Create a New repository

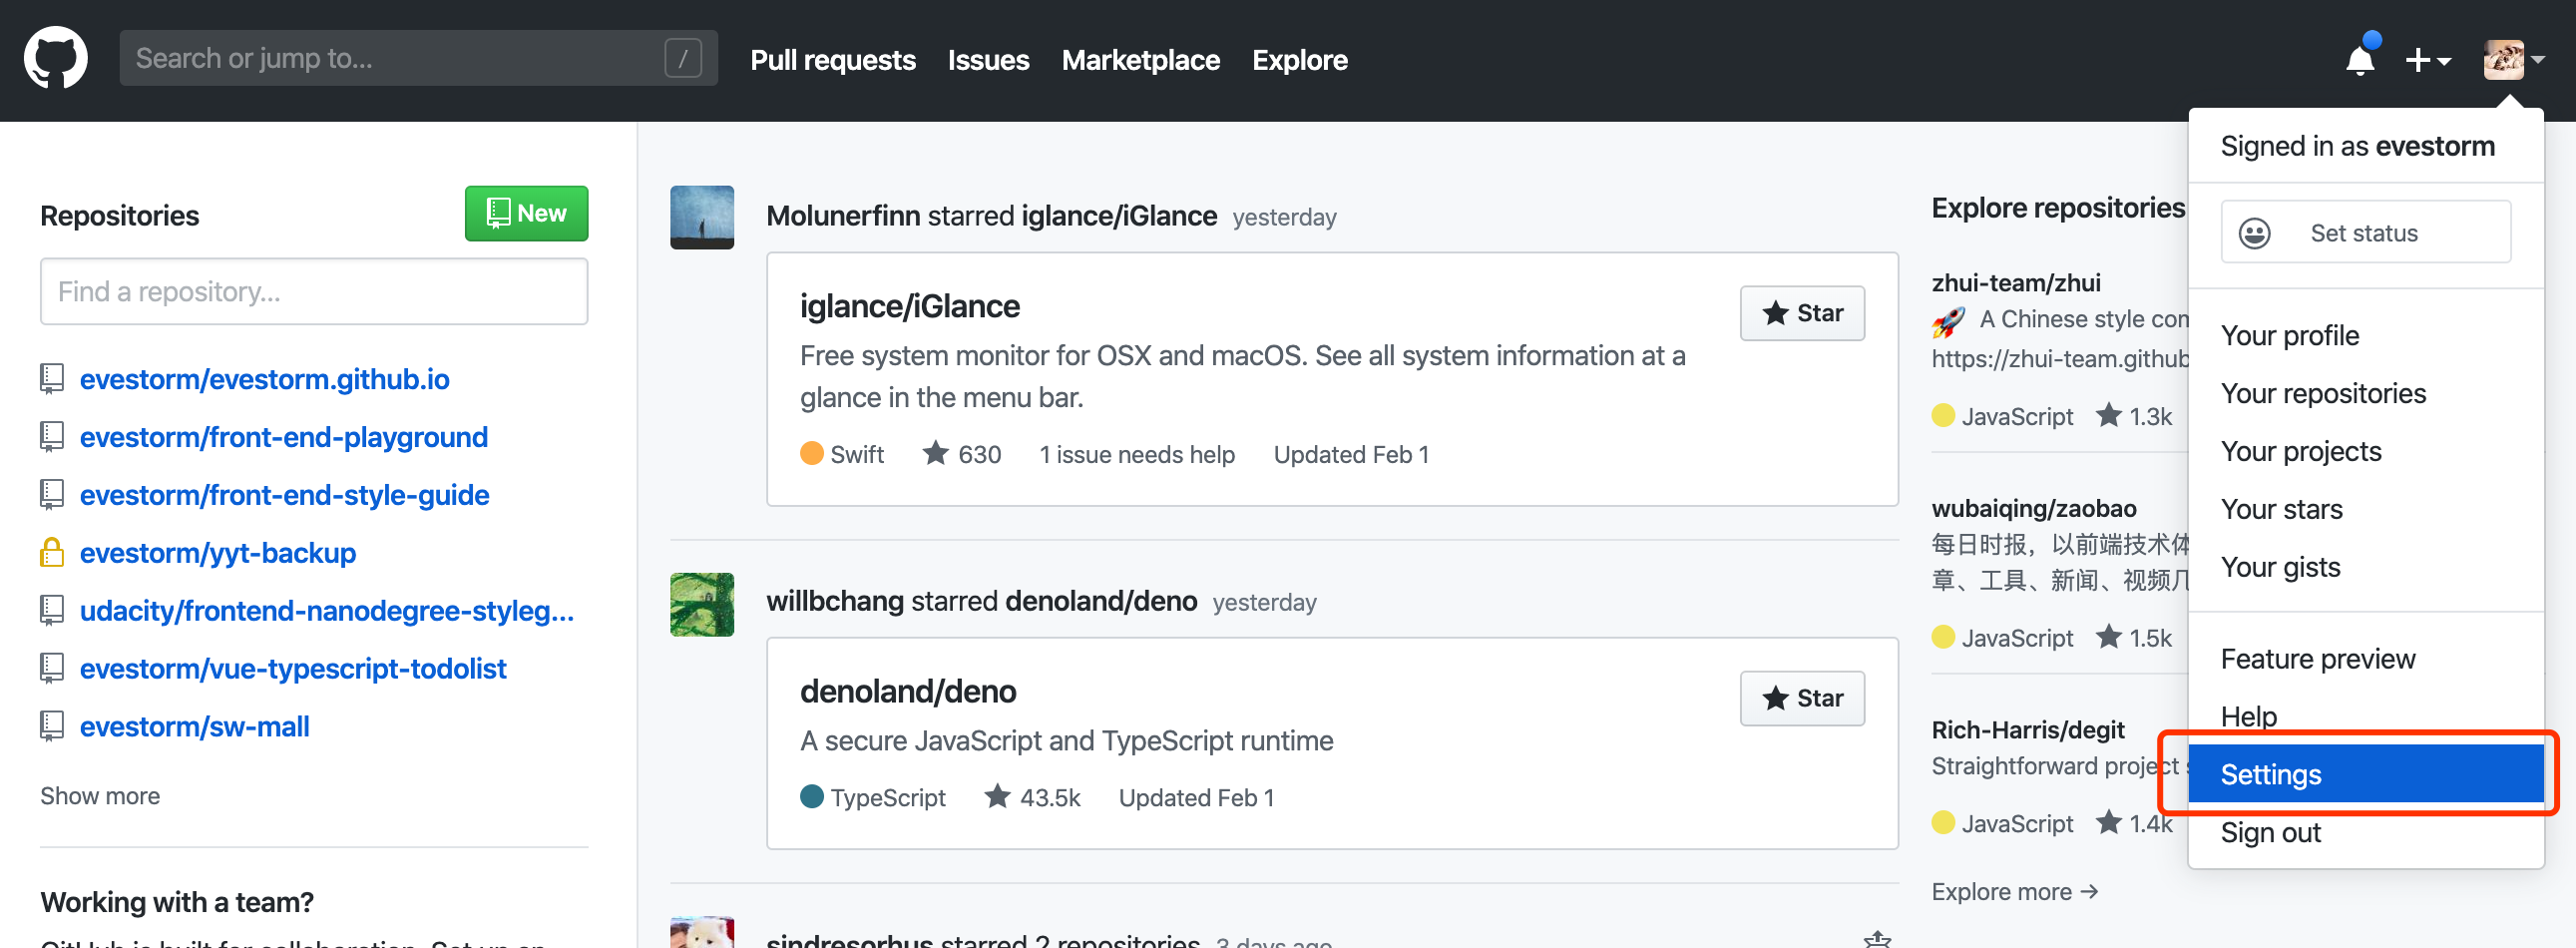[526, 213]
